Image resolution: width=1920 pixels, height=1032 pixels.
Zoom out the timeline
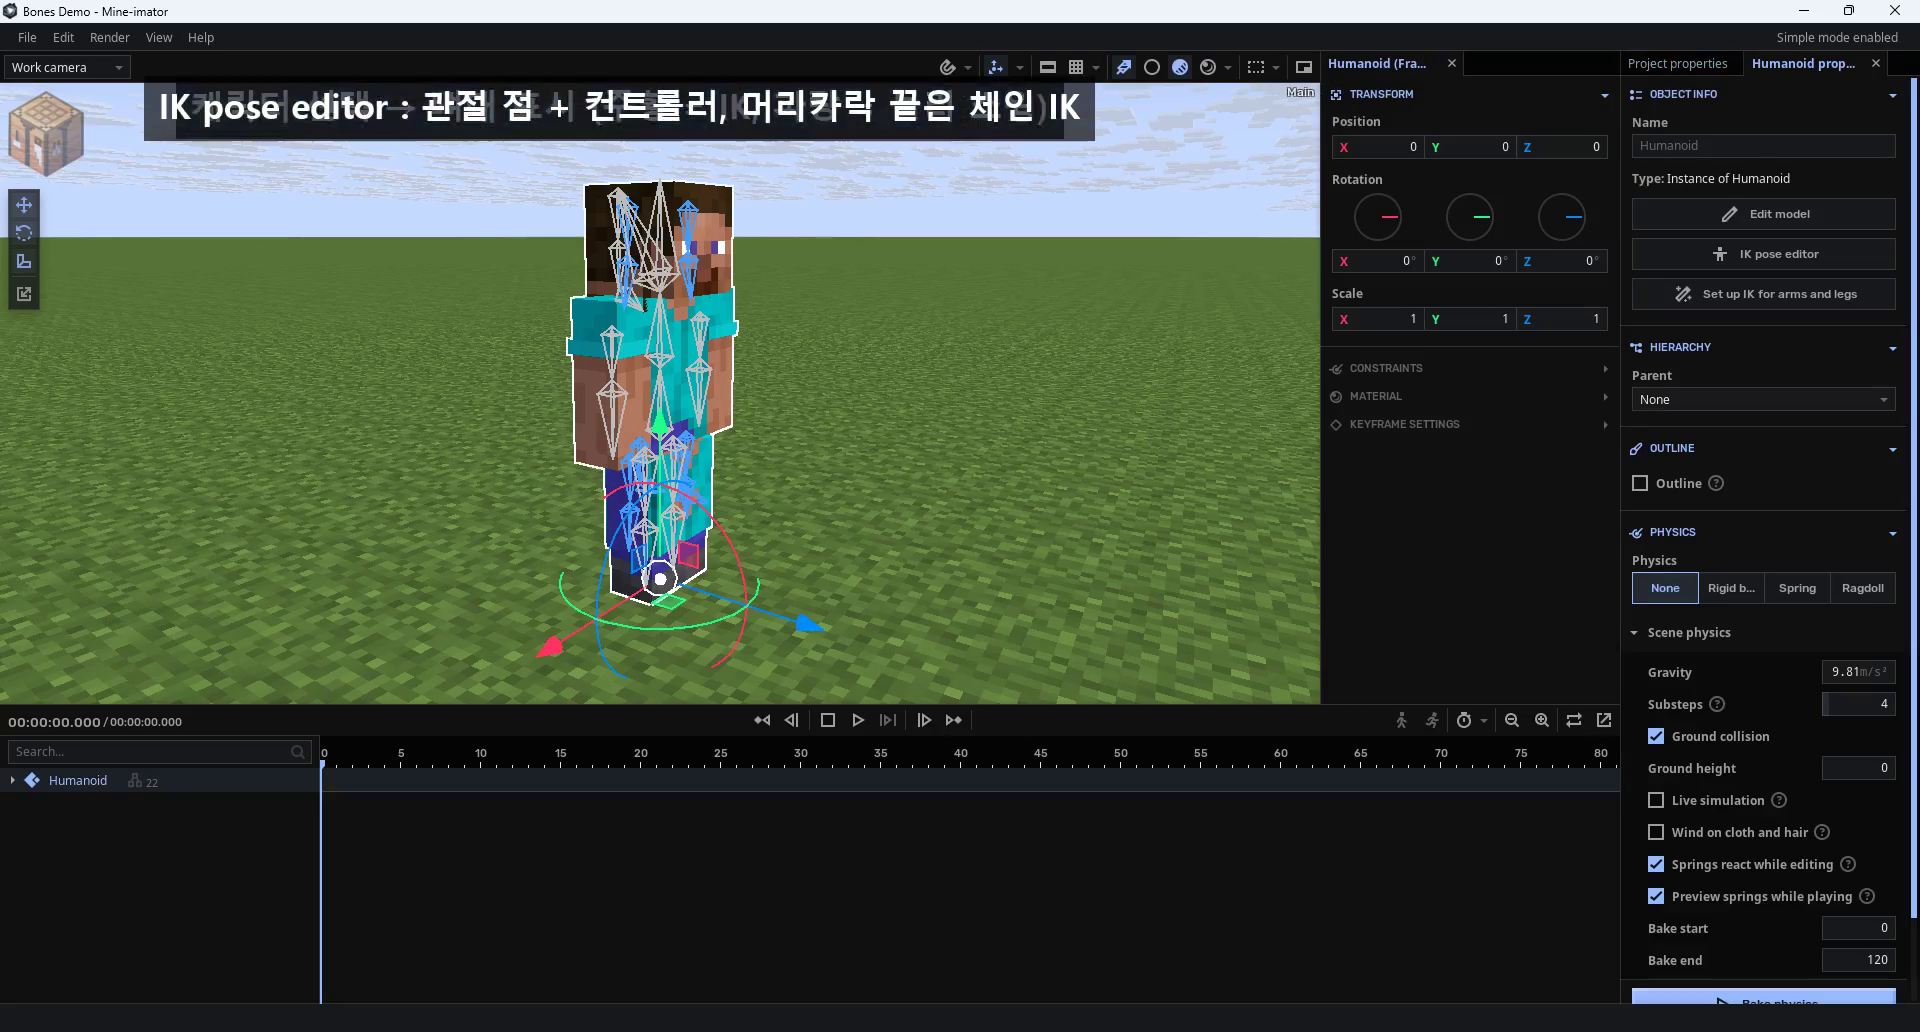[x=1512, y=720]
